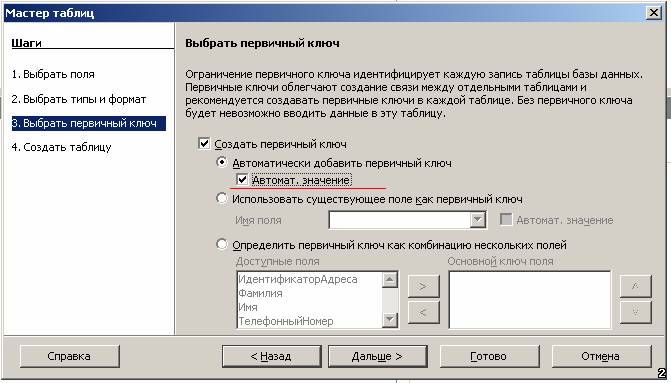
Task: Close the Мастер таблиц dialog
Action: [x=654, y=13]
